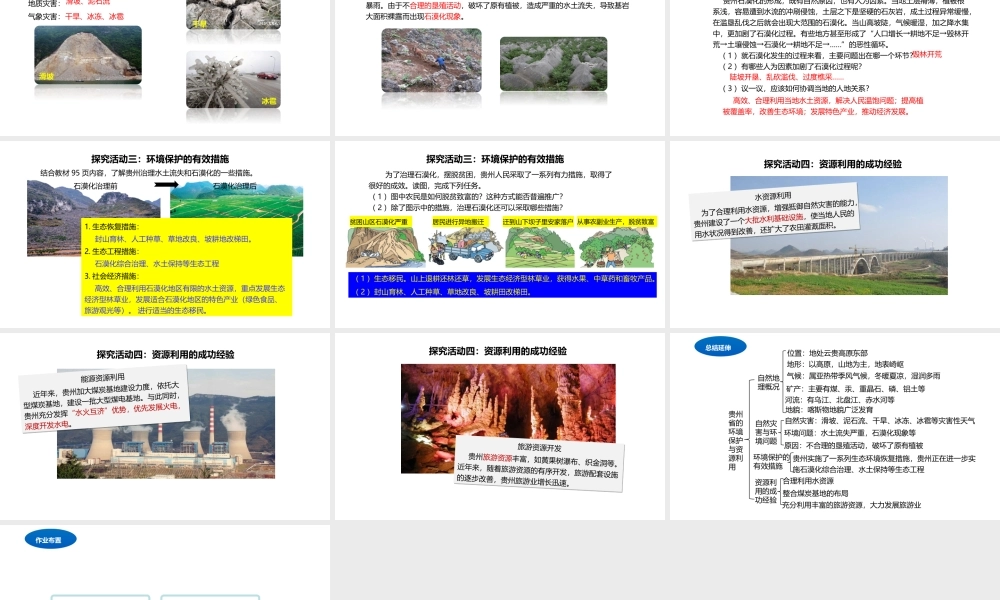Click the mind map root 贵州省的环境保护与资源利用
This screenshot has height=600, width=1000.
coord(735,441)
